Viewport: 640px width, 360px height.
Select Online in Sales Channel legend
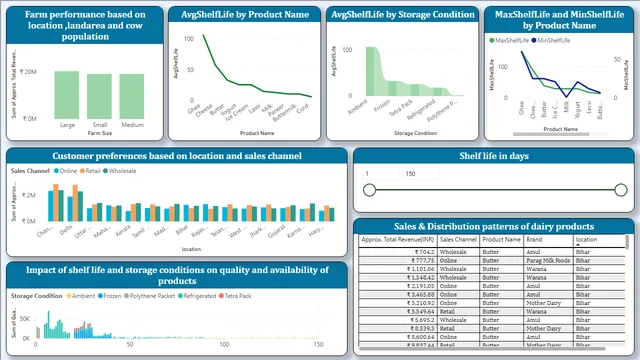[65, 171]
